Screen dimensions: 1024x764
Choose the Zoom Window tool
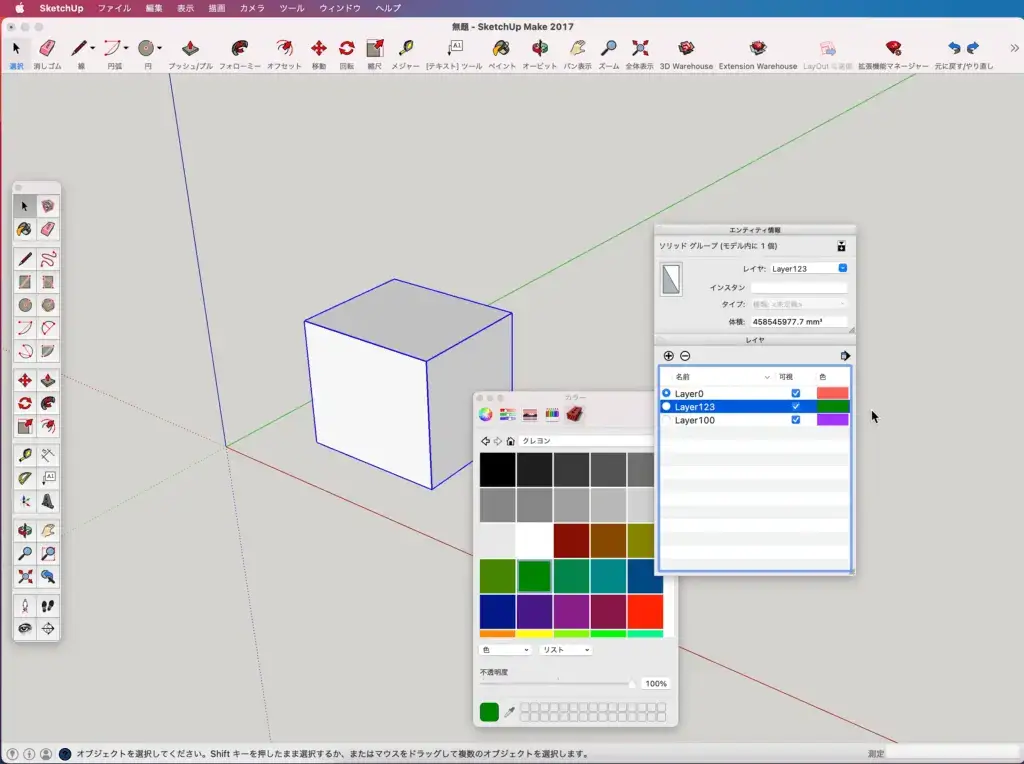[48, 554]
